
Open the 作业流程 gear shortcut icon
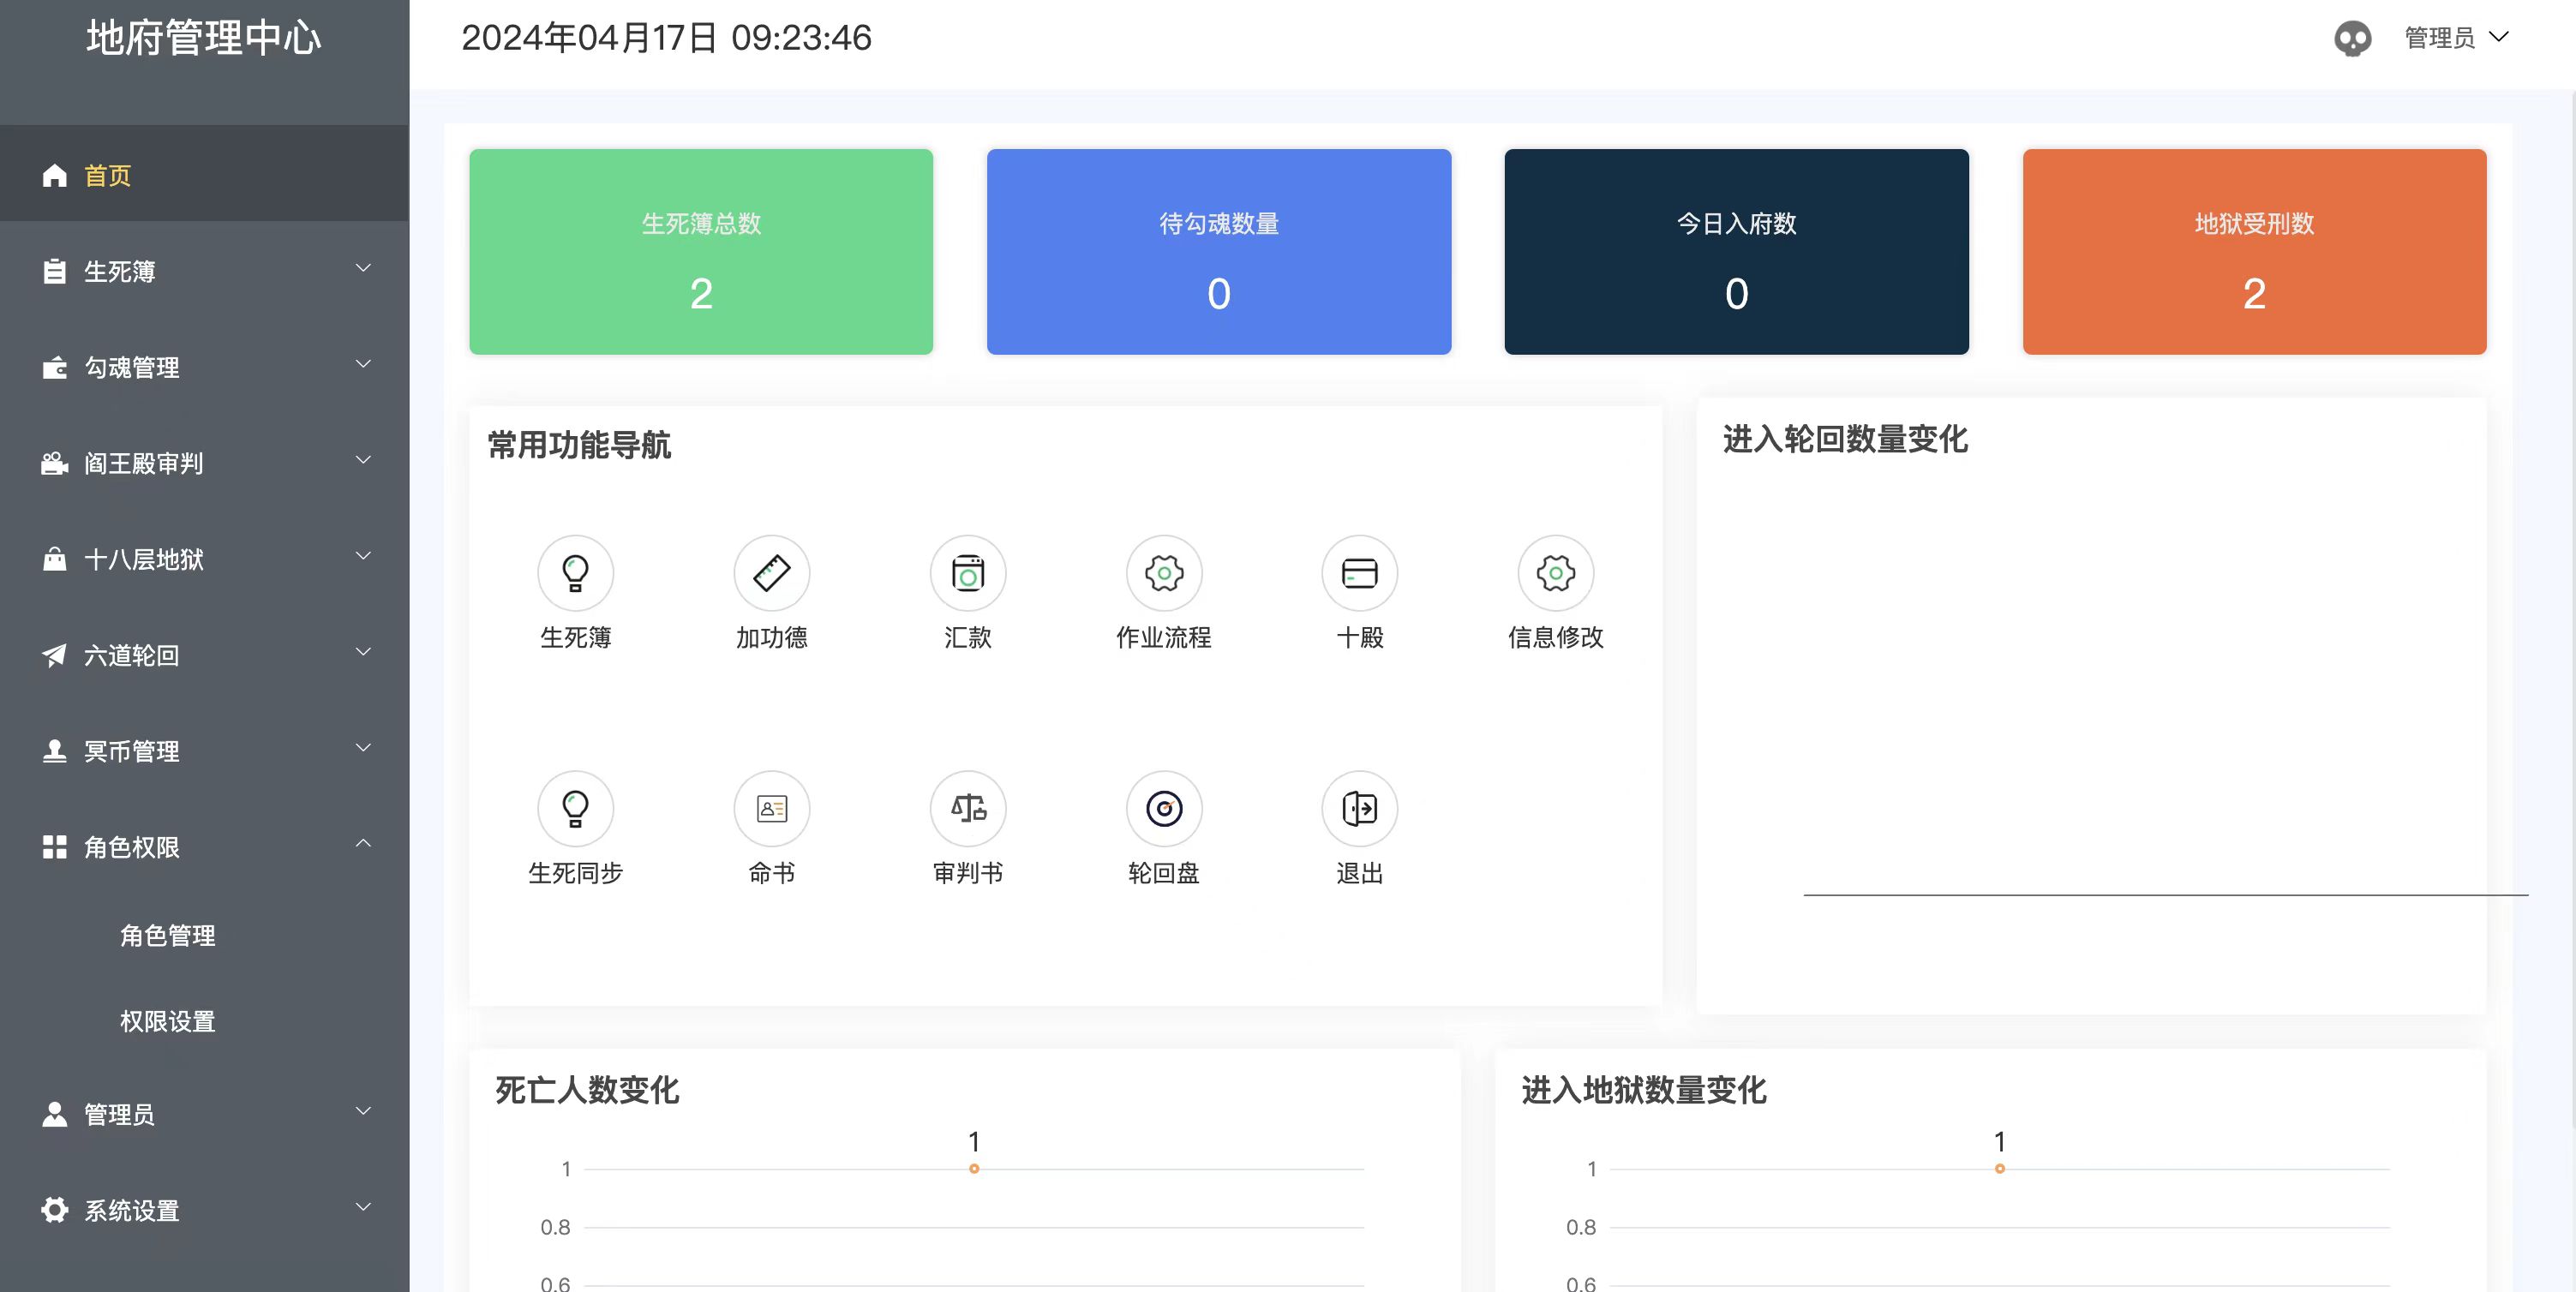click(x=1164, y=573)
